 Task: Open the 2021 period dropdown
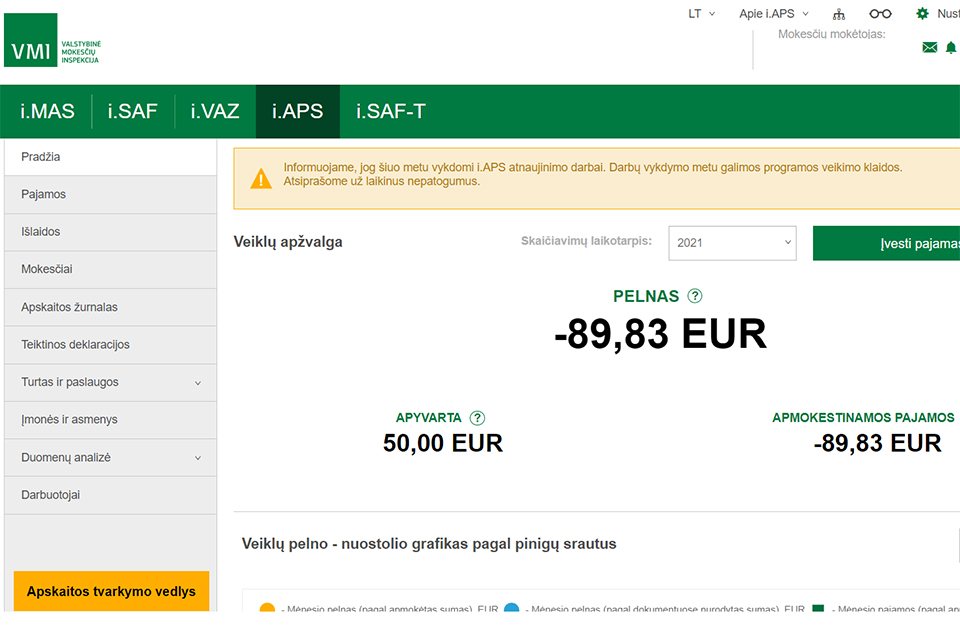[732, 243]
